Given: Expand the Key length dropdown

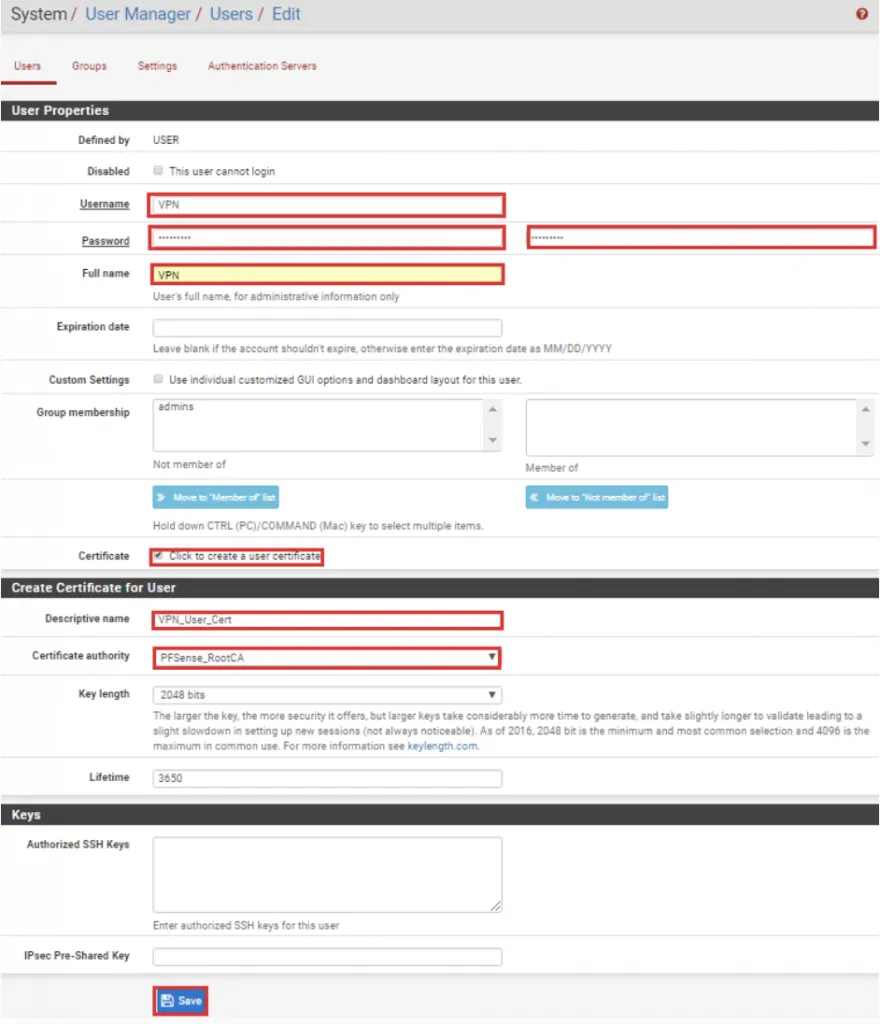Looking at the screenshot, I should coord(327,694).
